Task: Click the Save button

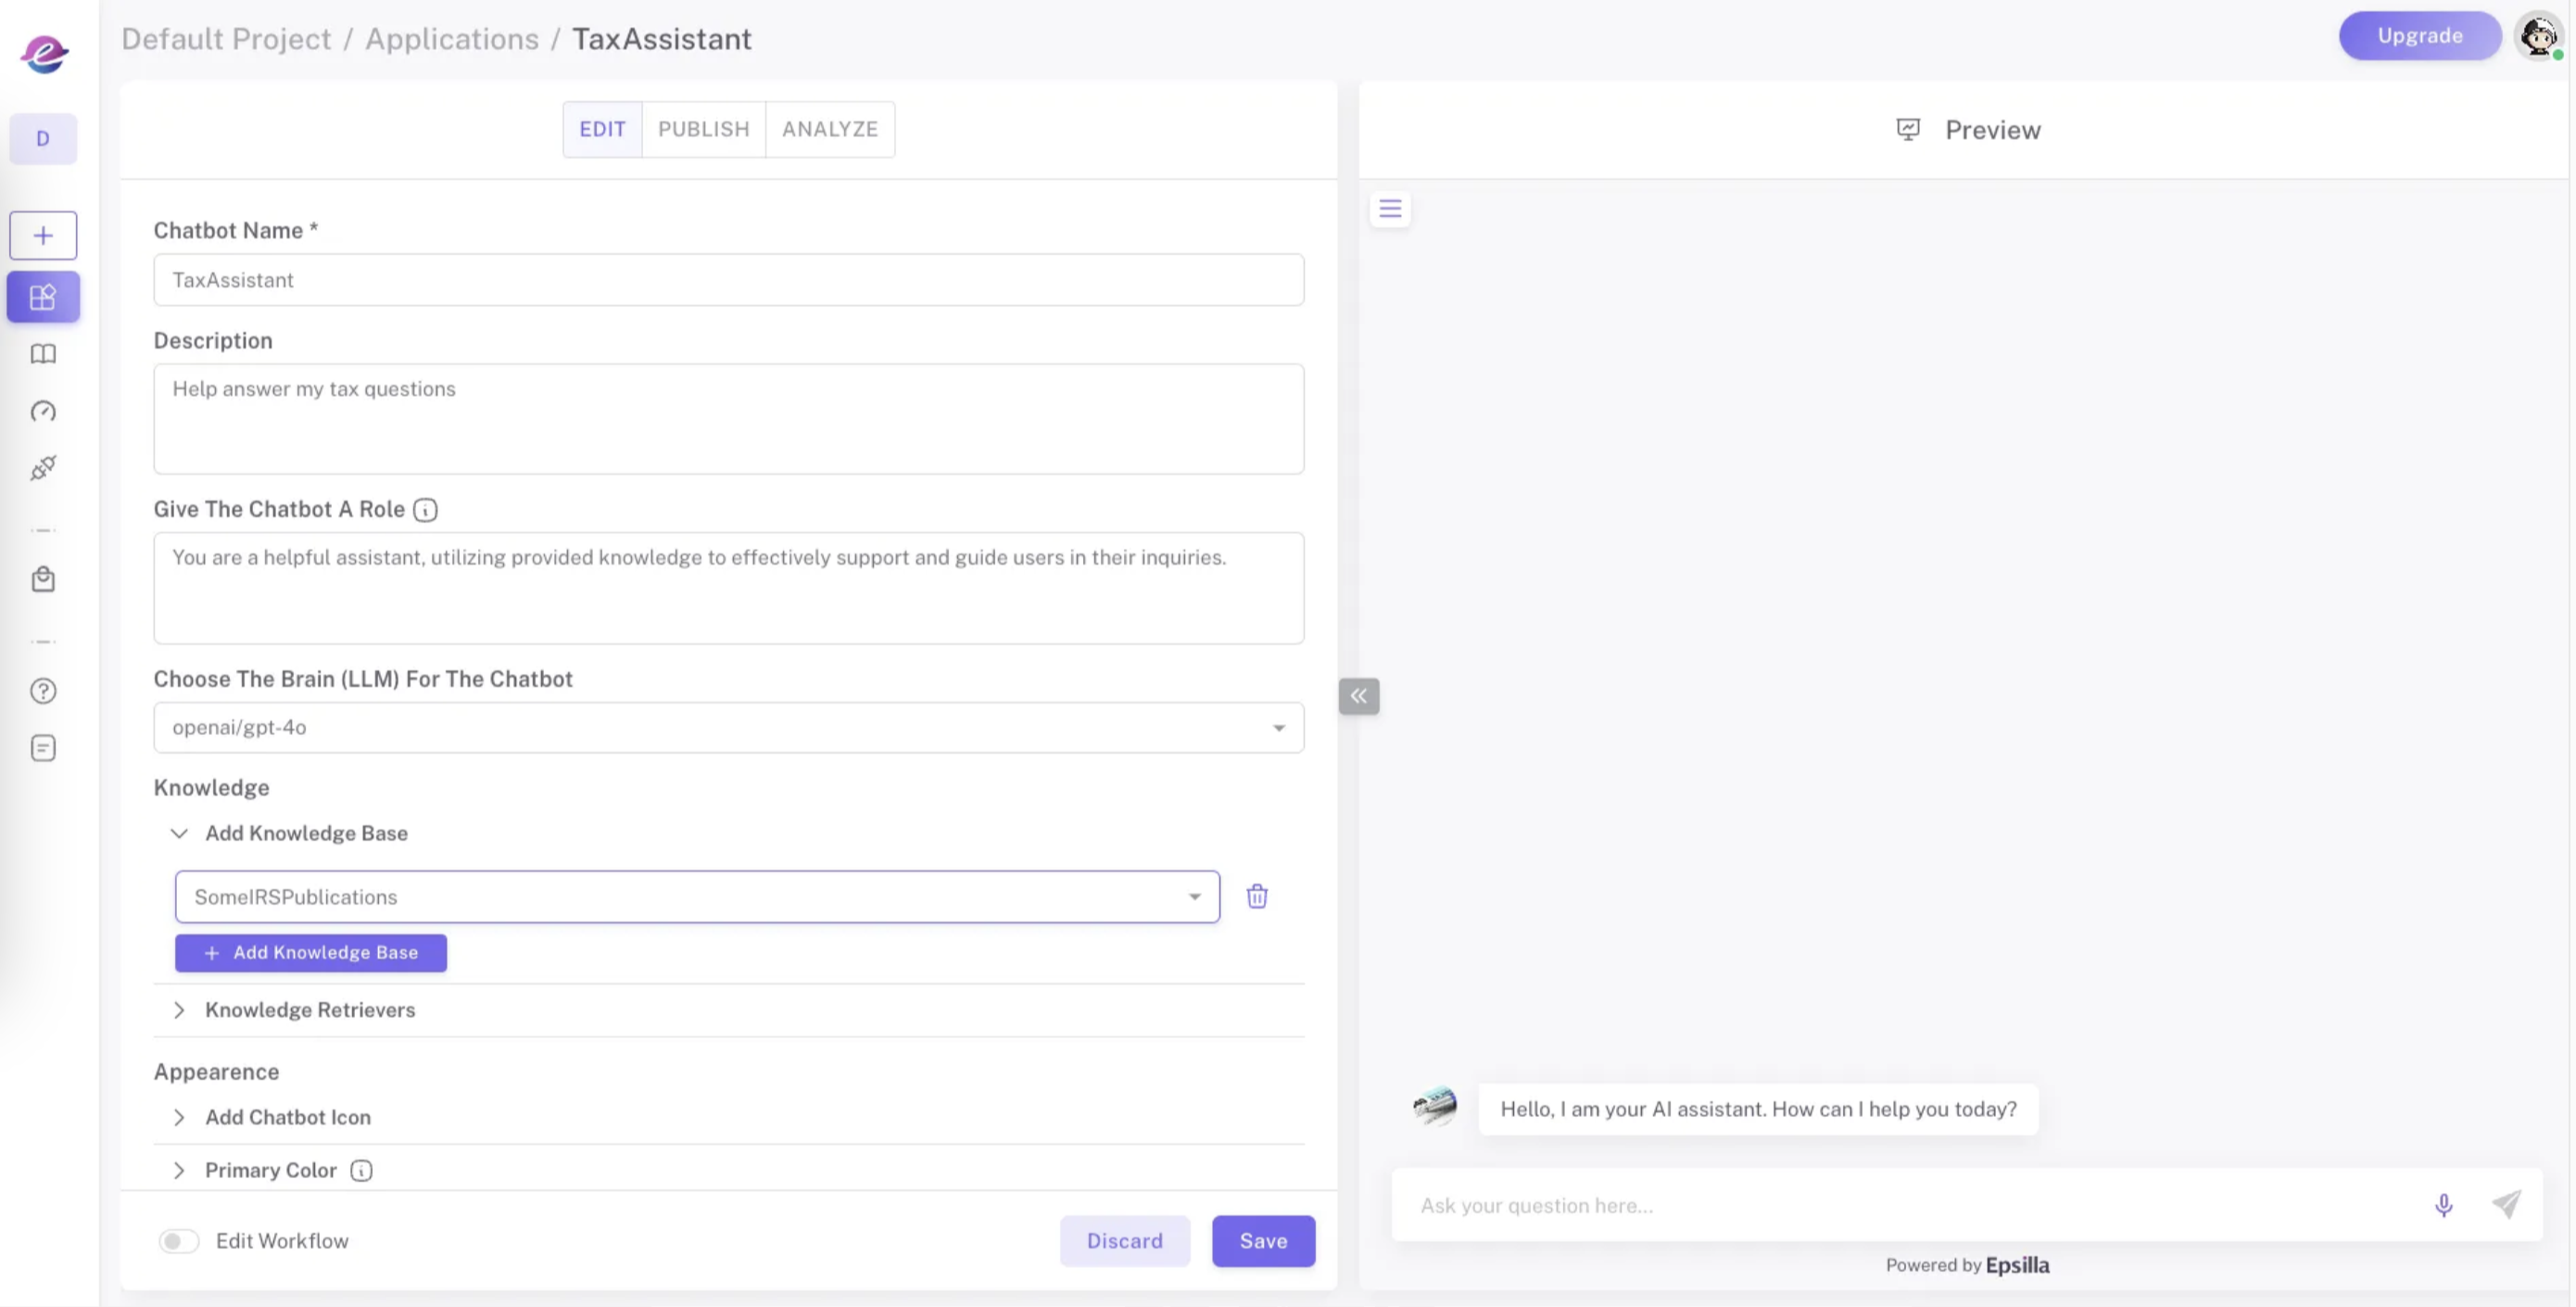Action: pyautogui.click(x=1263, y=1241)
